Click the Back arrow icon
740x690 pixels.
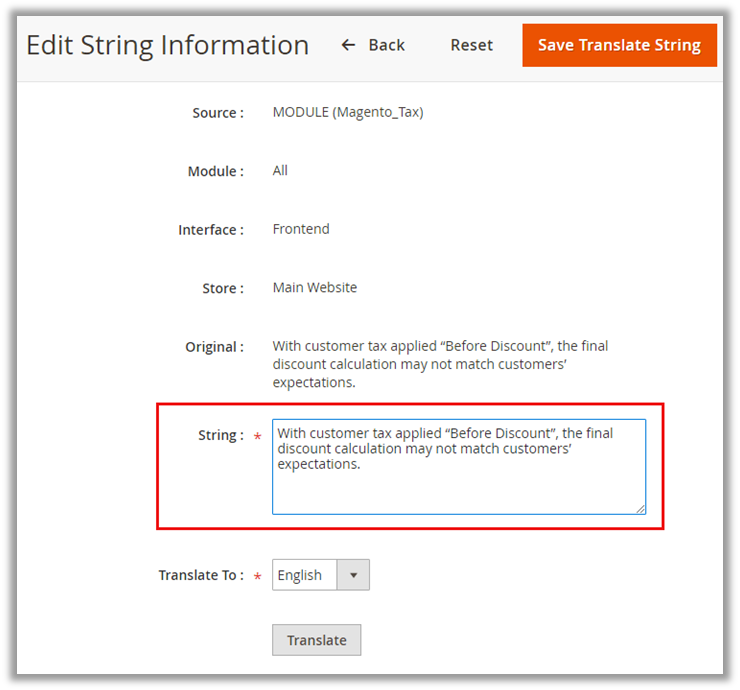(x=348, y=45)
